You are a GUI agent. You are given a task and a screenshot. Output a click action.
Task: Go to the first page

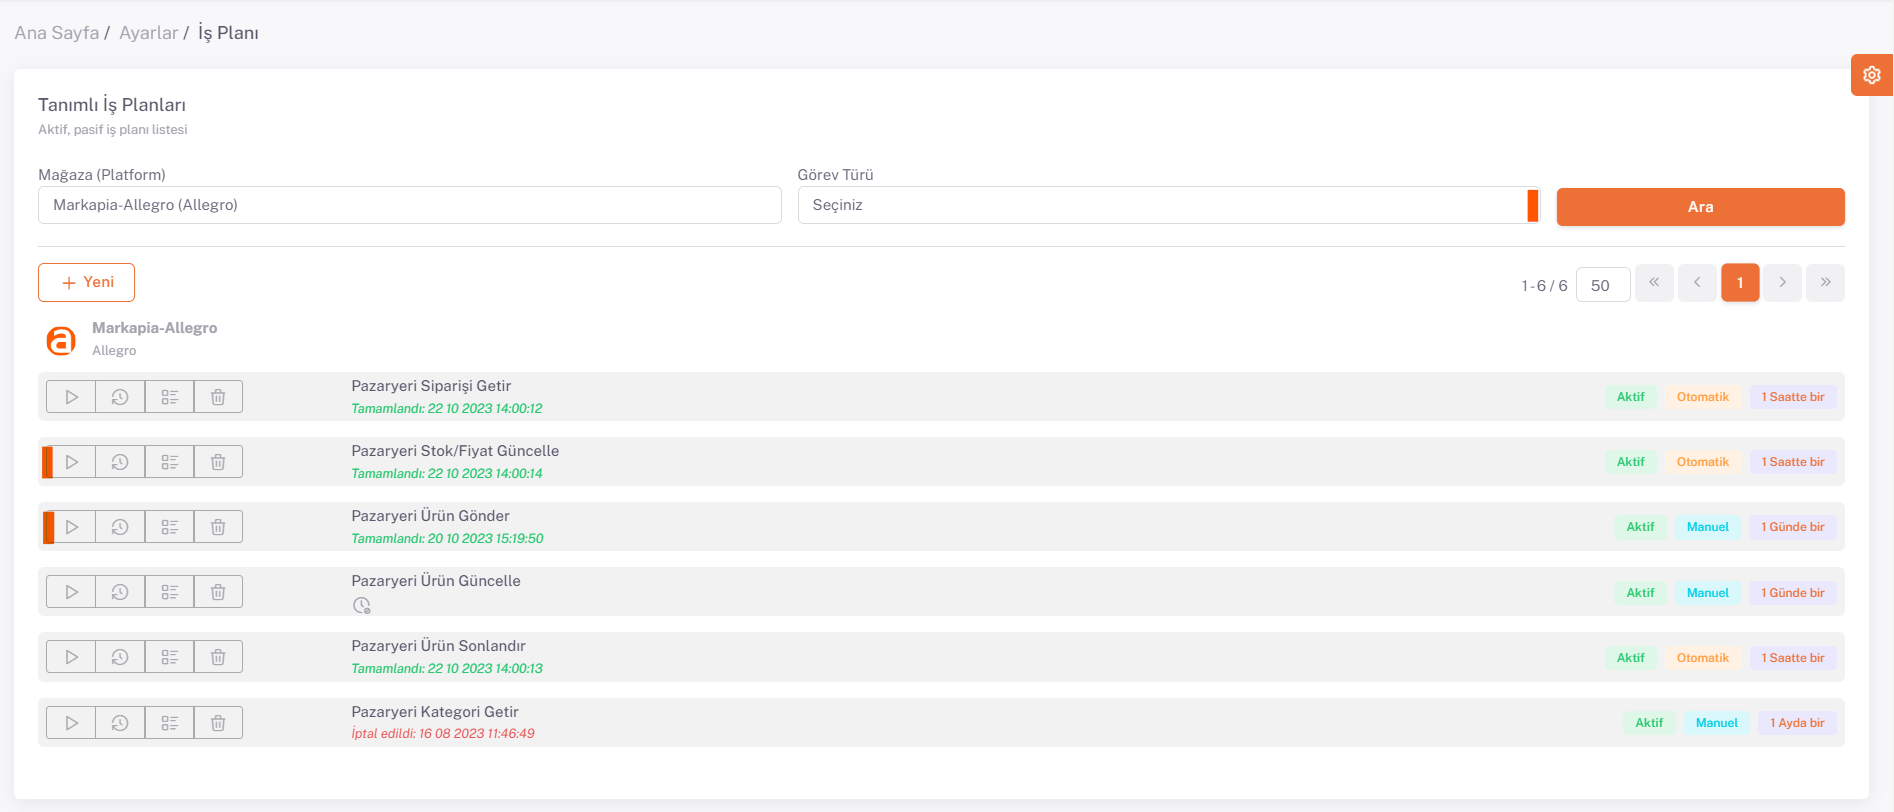tap(1654, 283)
